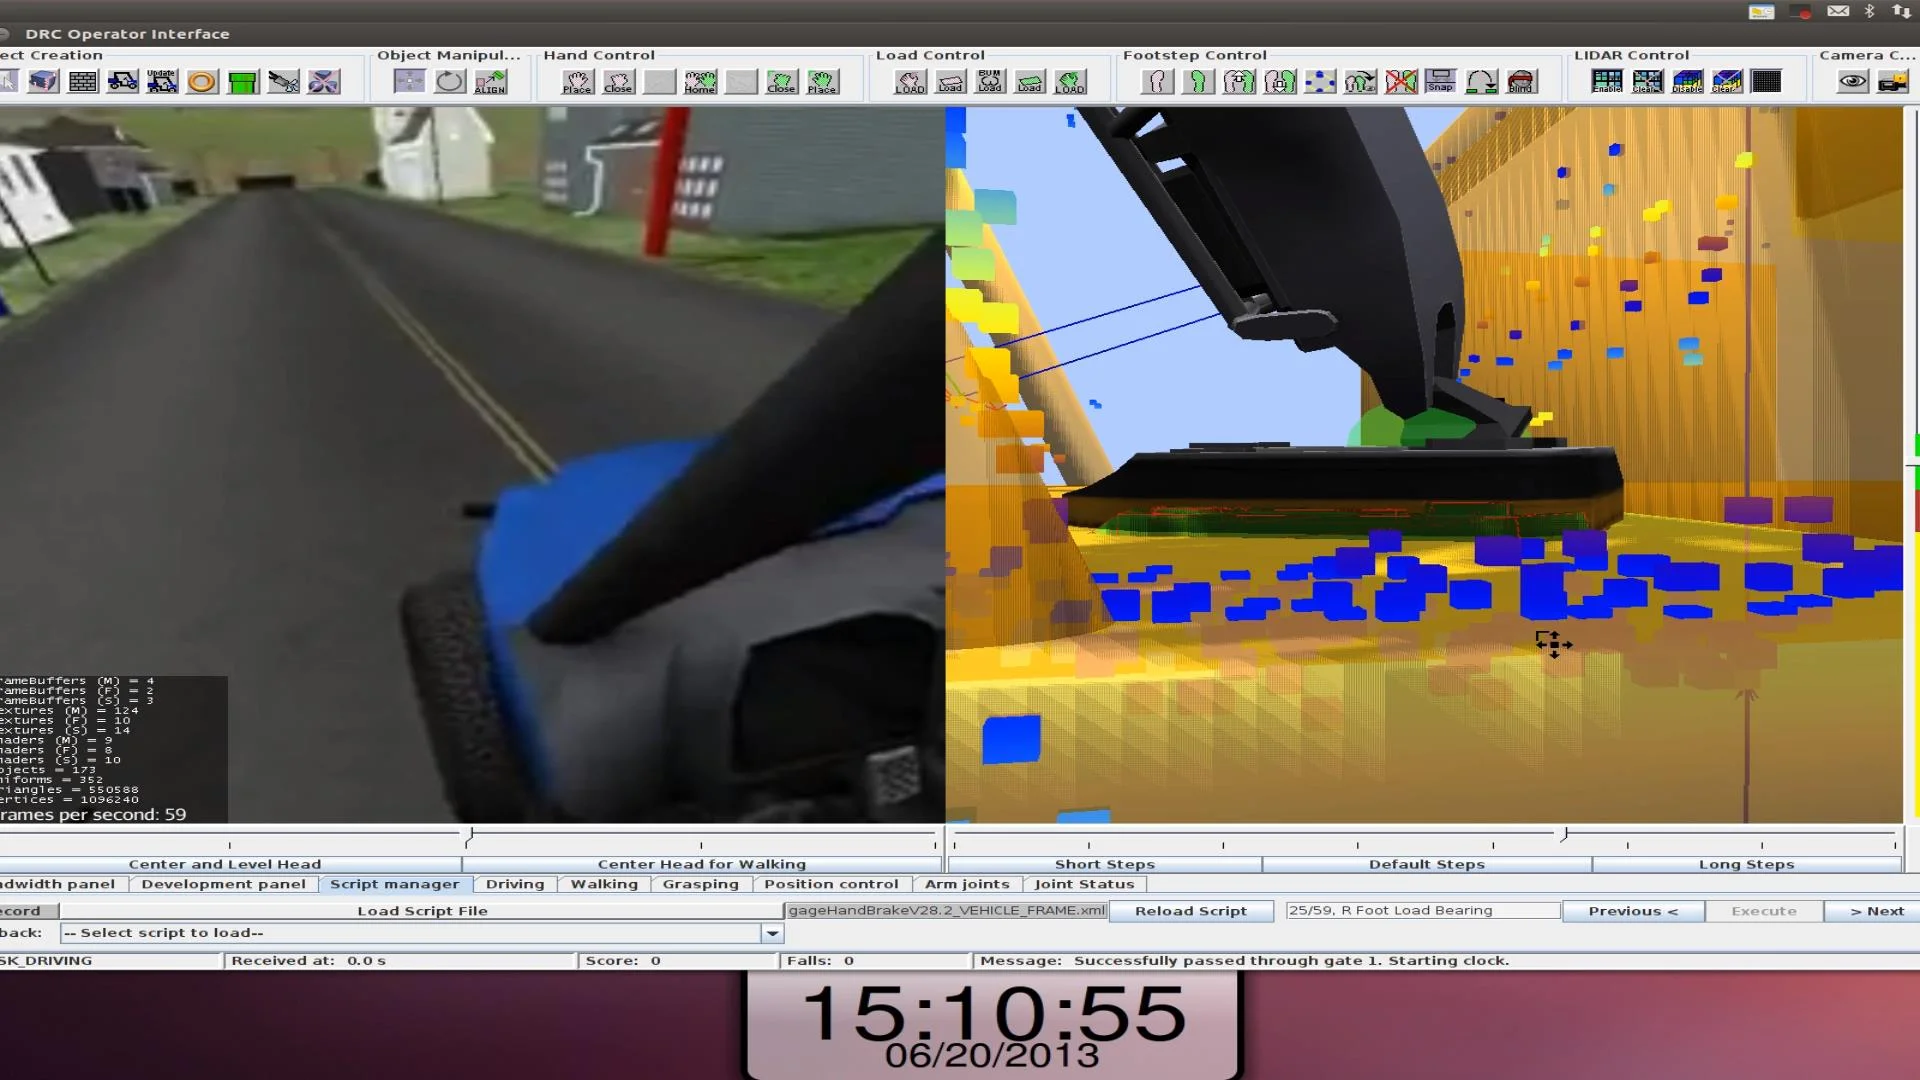Click the Long Steps button
The height and width of the screenshot is (1080, 1920).
(x=1746, y=864)
